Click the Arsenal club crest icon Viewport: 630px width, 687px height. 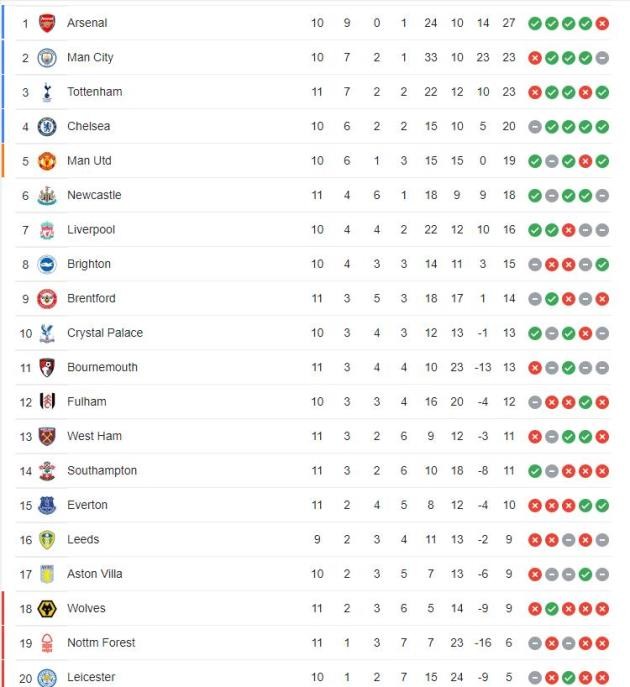tap(47, 23)
